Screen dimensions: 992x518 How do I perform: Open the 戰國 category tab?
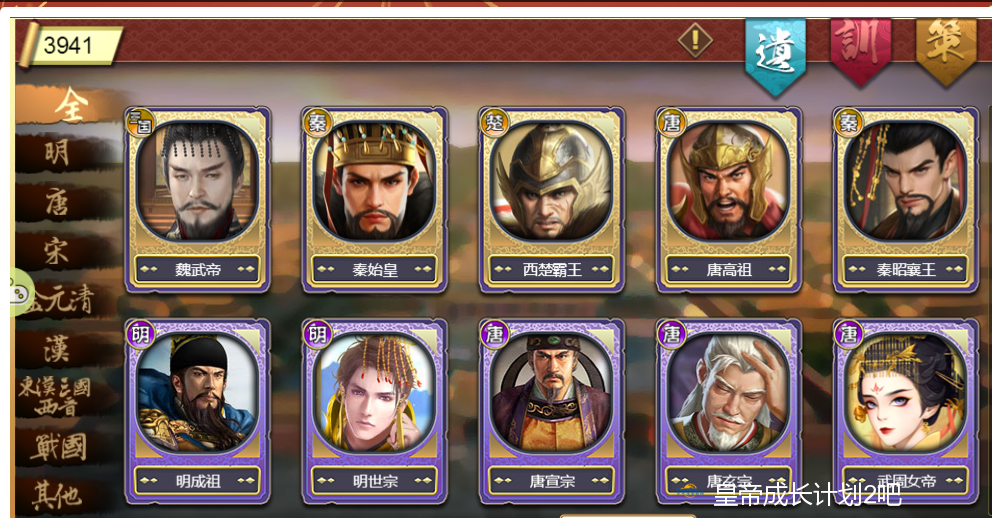[x=60, y=447]
